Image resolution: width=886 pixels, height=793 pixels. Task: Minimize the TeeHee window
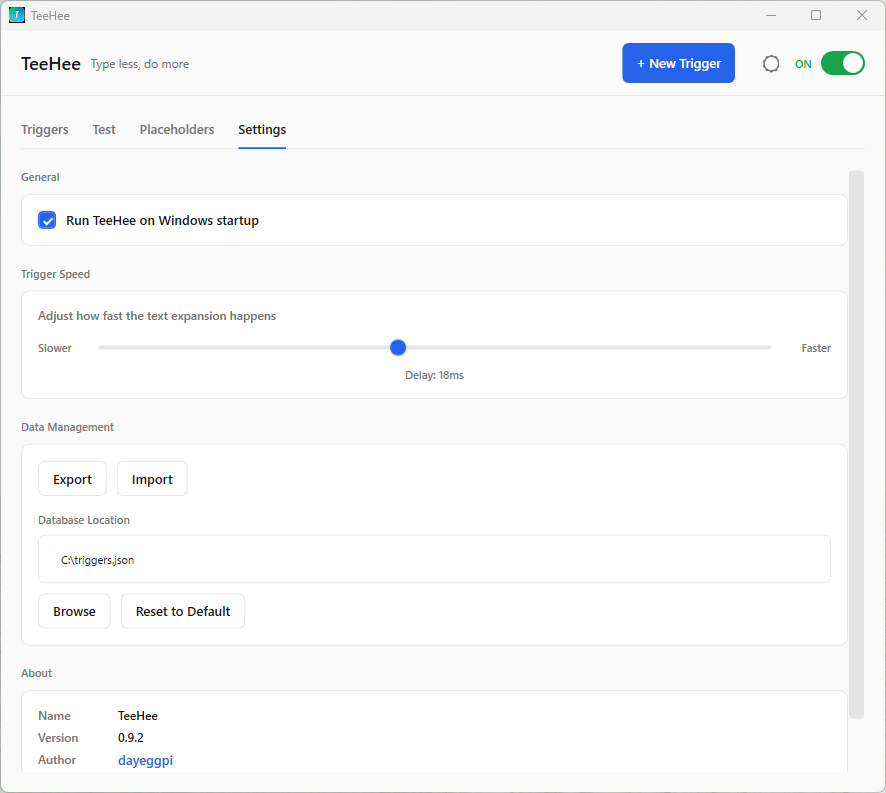coord(771,15)
